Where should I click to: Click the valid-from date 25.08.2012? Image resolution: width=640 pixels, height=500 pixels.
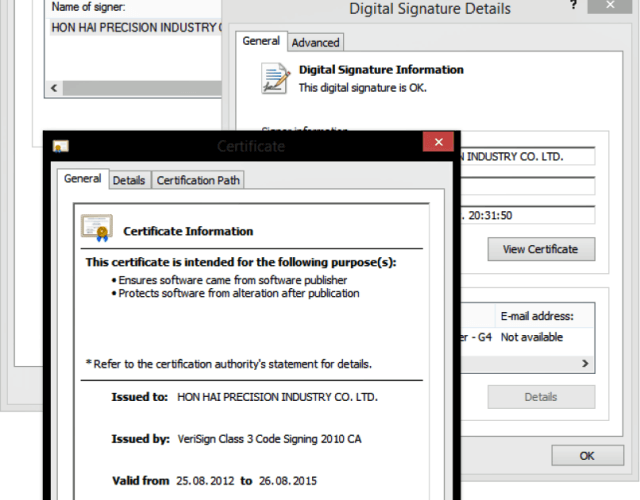[205, 481]
